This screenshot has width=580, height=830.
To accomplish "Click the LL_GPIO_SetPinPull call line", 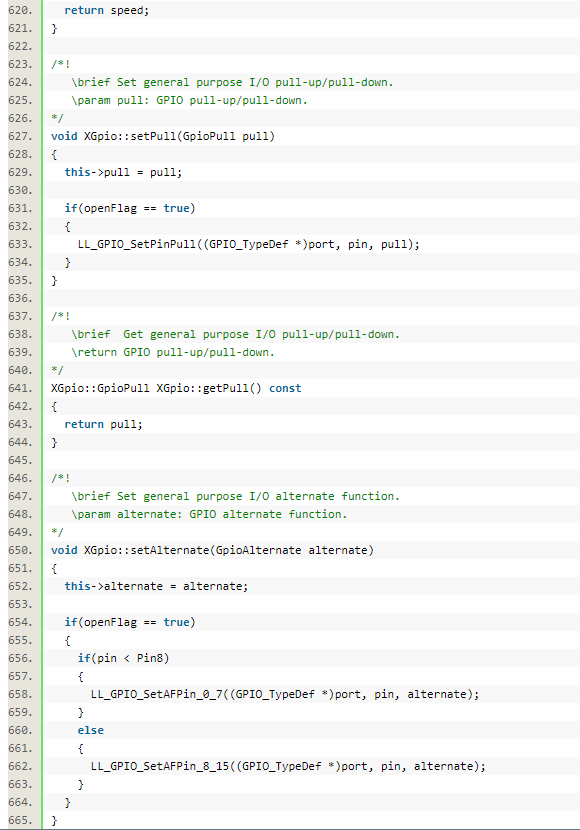I will point(249,244).
